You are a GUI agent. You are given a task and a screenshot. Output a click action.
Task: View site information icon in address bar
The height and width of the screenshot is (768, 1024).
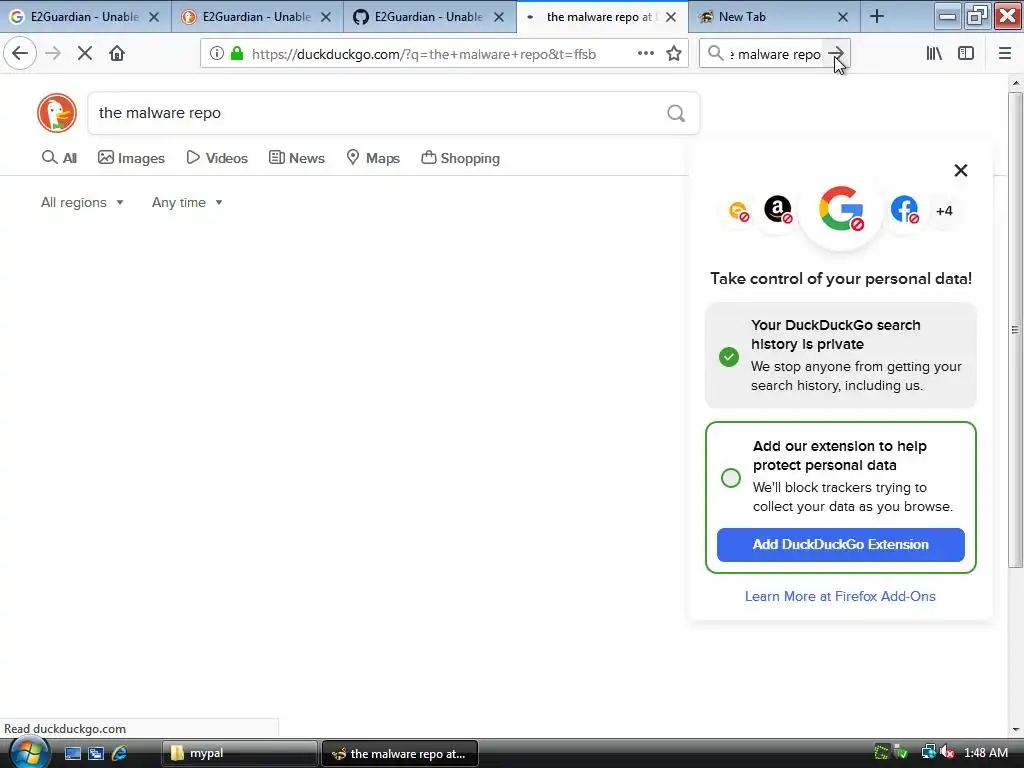point(217,54)
